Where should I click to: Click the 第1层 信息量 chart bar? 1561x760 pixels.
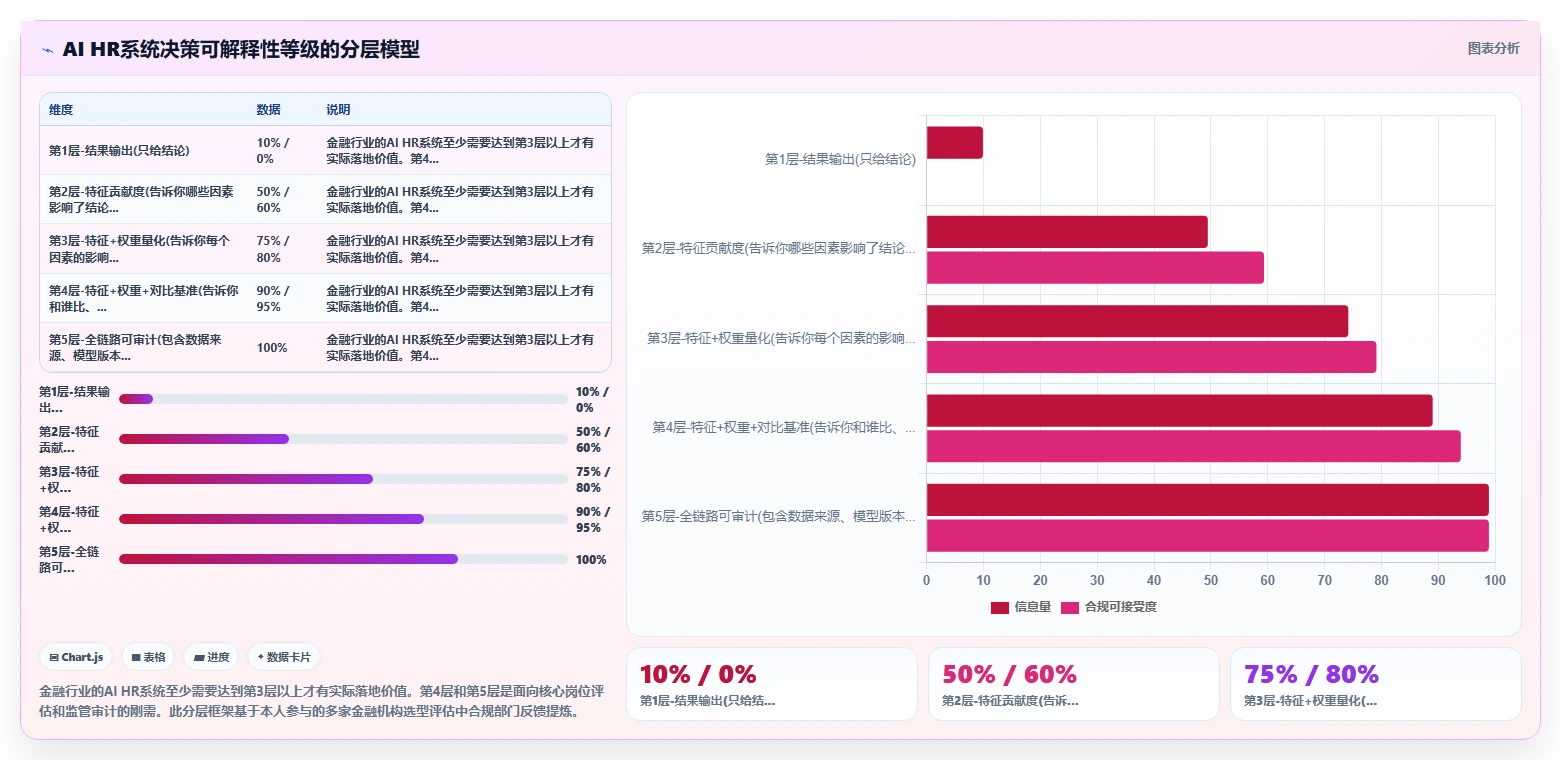(955, 142)
